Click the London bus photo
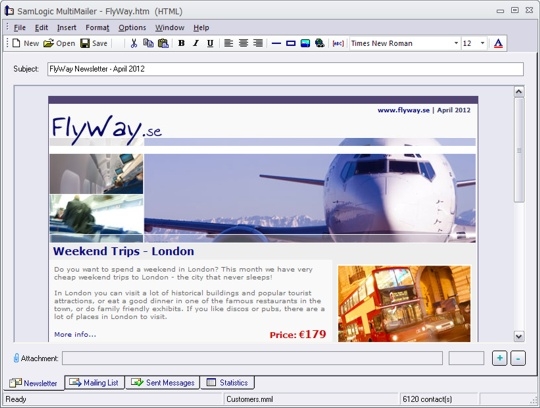540x408 pixels. pos(404,304)
